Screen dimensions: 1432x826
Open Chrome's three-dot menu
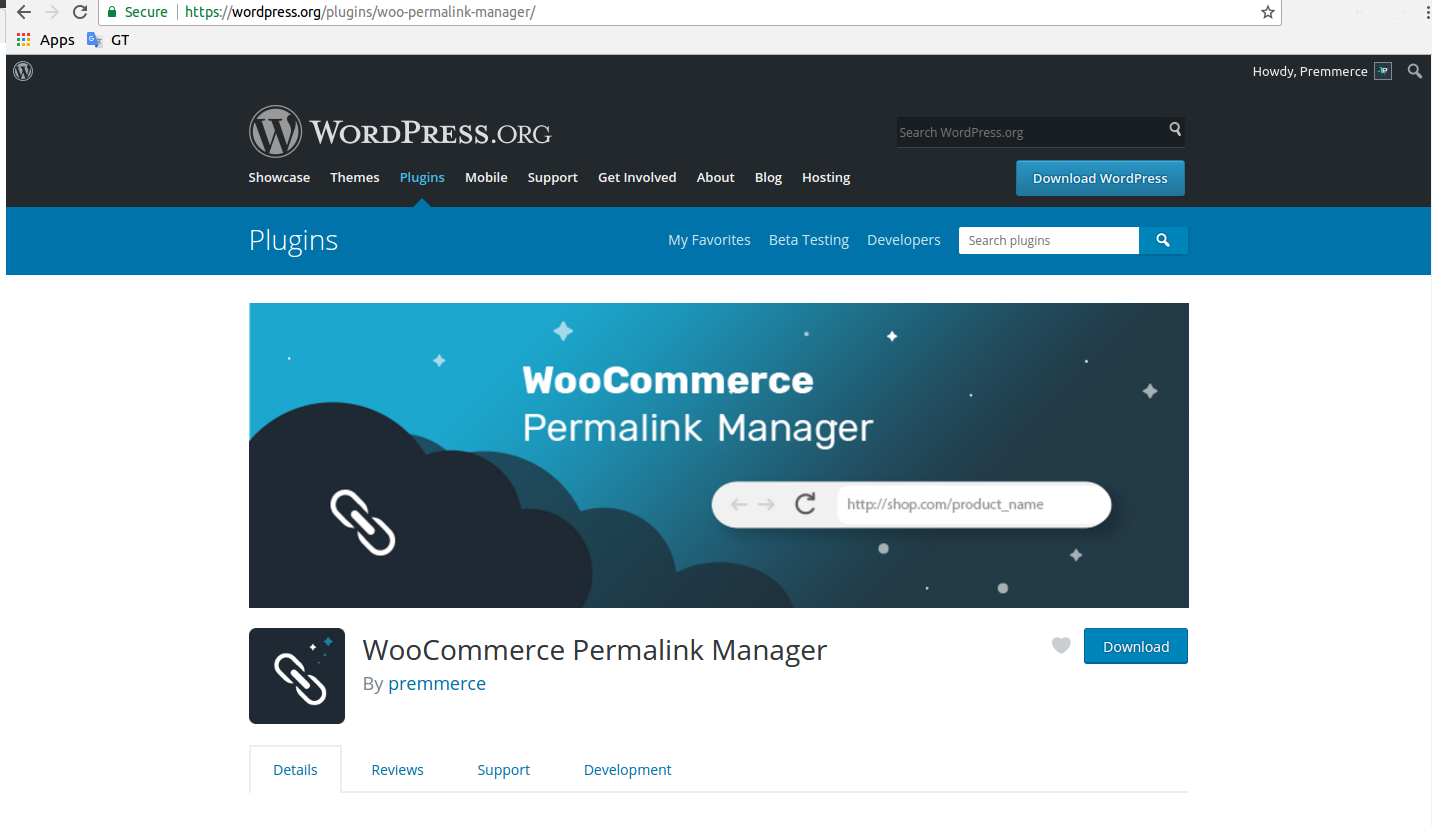(x=1427, y=12)
